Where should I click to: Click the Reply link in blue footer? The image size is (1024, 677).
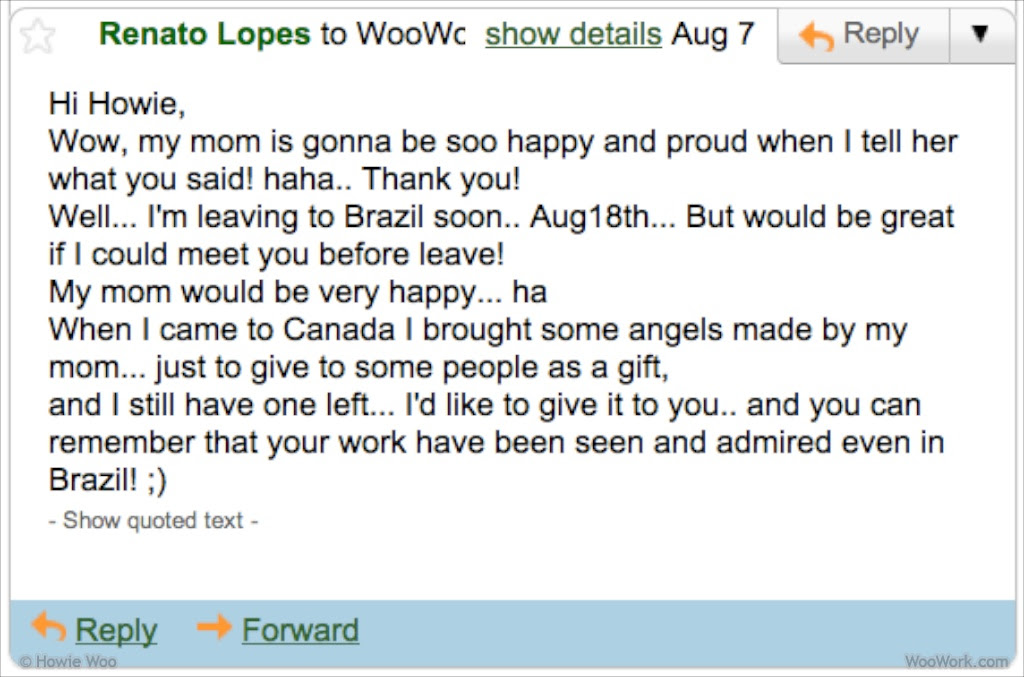click(x=116, y=630)
